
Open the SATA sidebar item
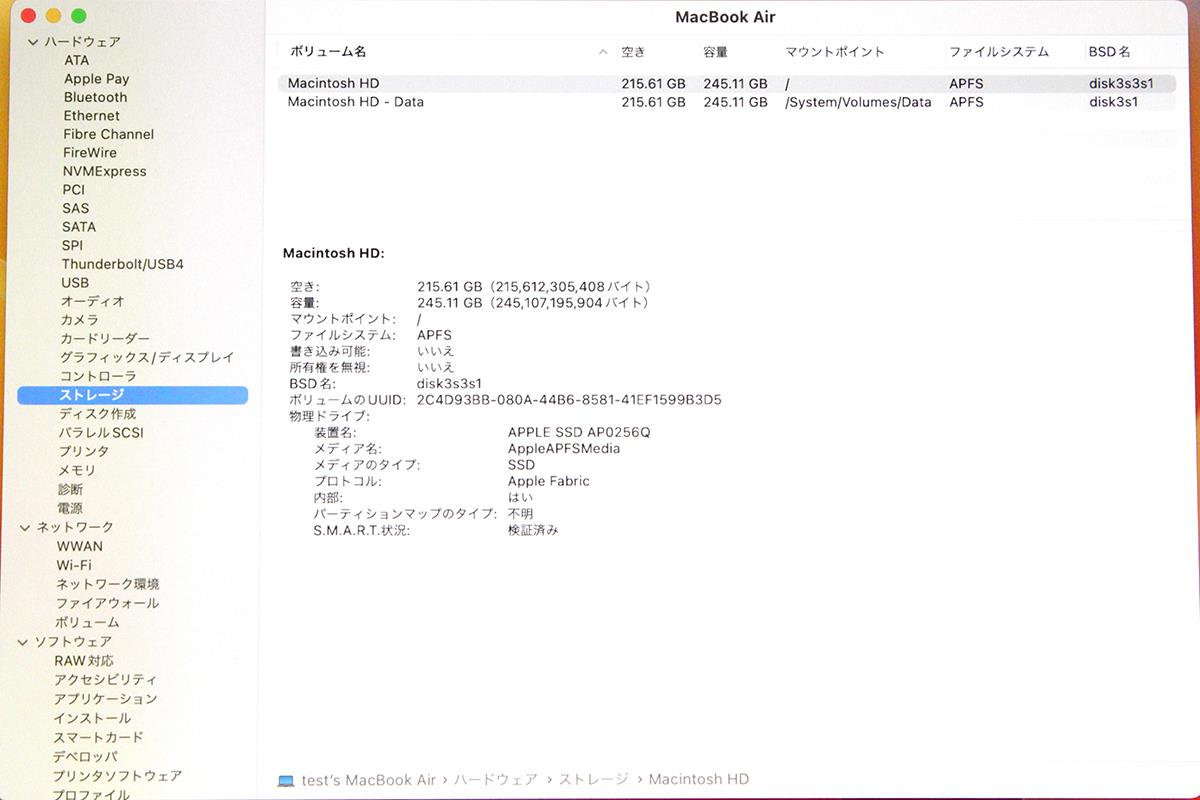pyautogui.click(x=79, y=227)
